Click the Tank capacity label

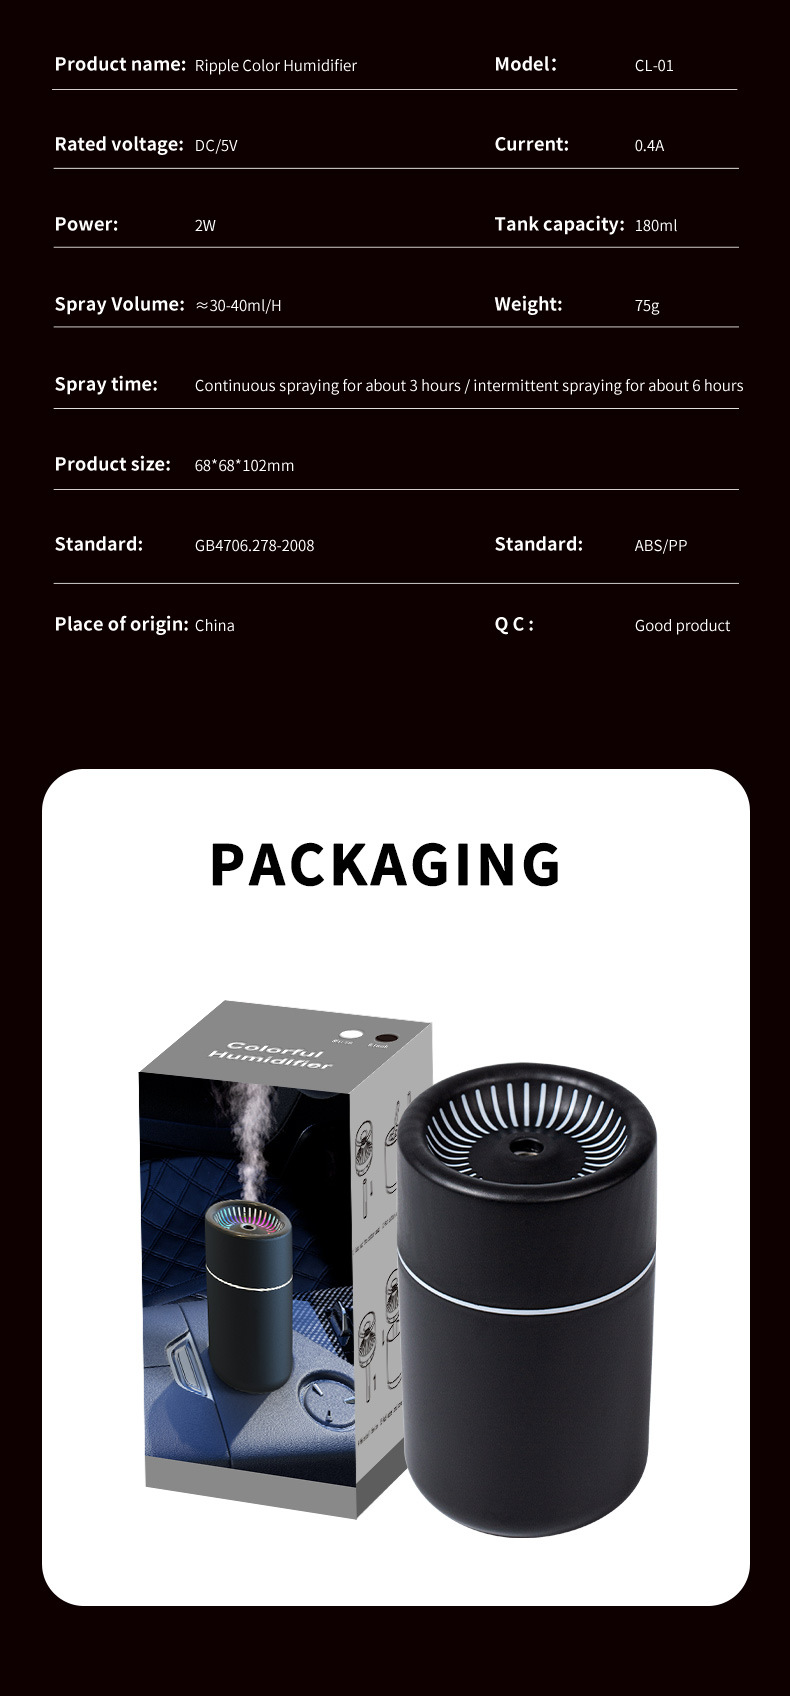tap(559, 224)
